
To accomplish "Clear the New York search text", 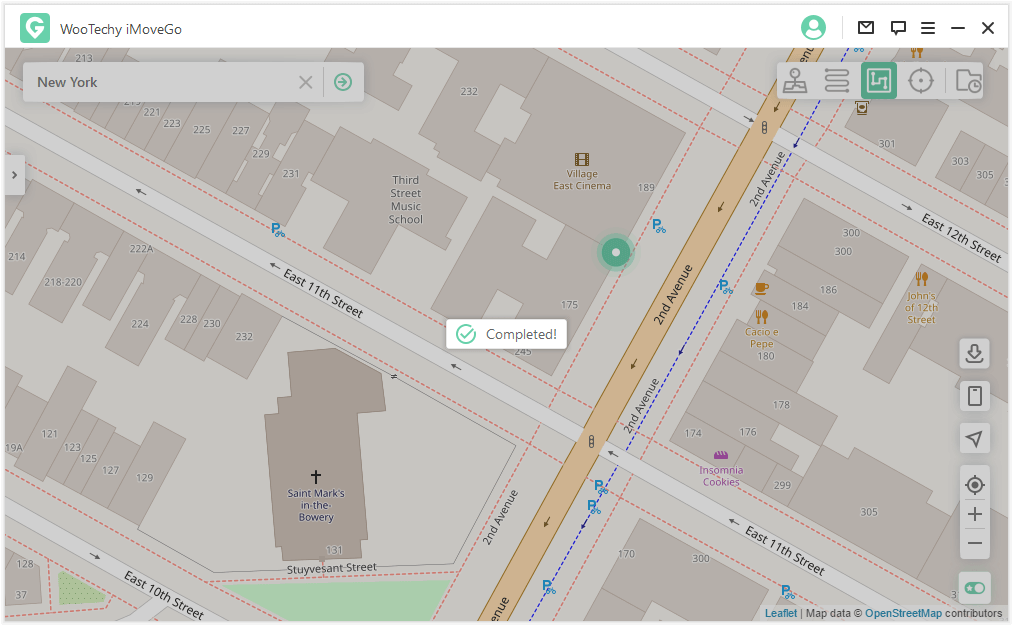I will click(x=306, y=82).
